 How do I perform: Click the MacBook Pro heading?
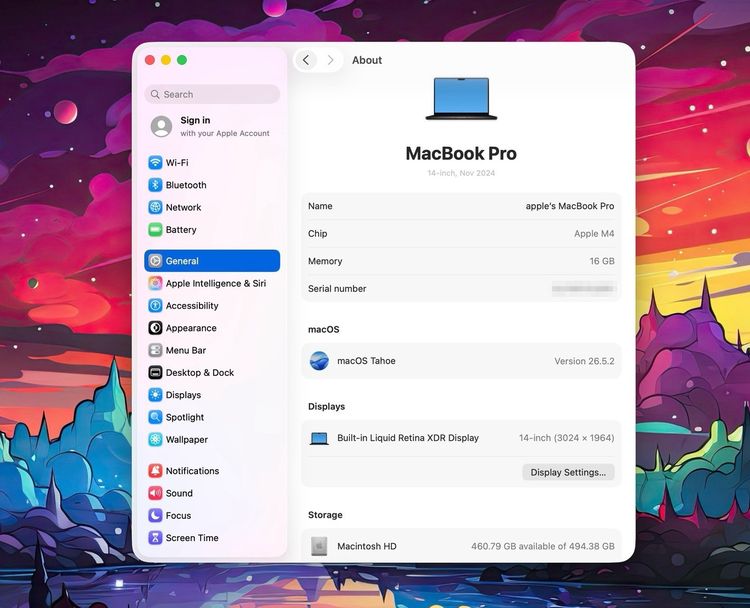pyautogui.click(x=461, y=154)
